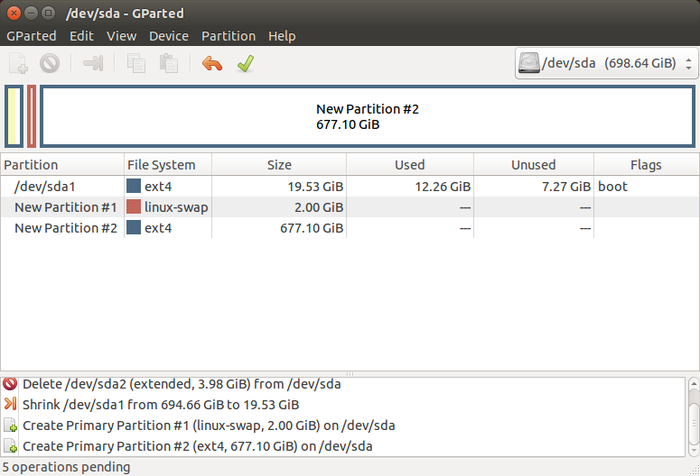Open the Device menu
The image size is (700, 476).
click(x=168, y=36)
